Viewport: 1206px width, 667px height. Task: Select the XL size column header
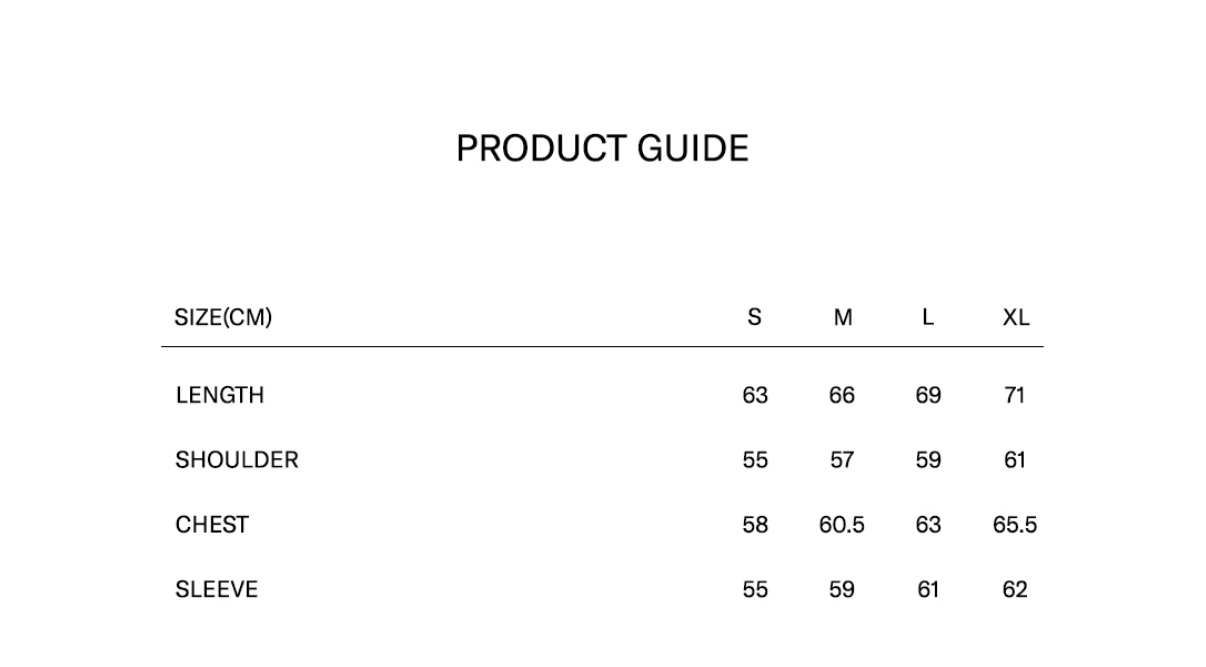coord(1015,318)
